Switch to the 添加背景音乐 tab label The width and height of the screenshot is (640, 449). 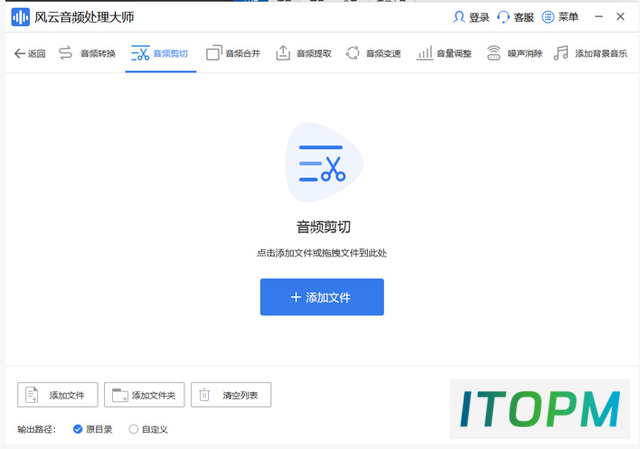tap(601, 53)
